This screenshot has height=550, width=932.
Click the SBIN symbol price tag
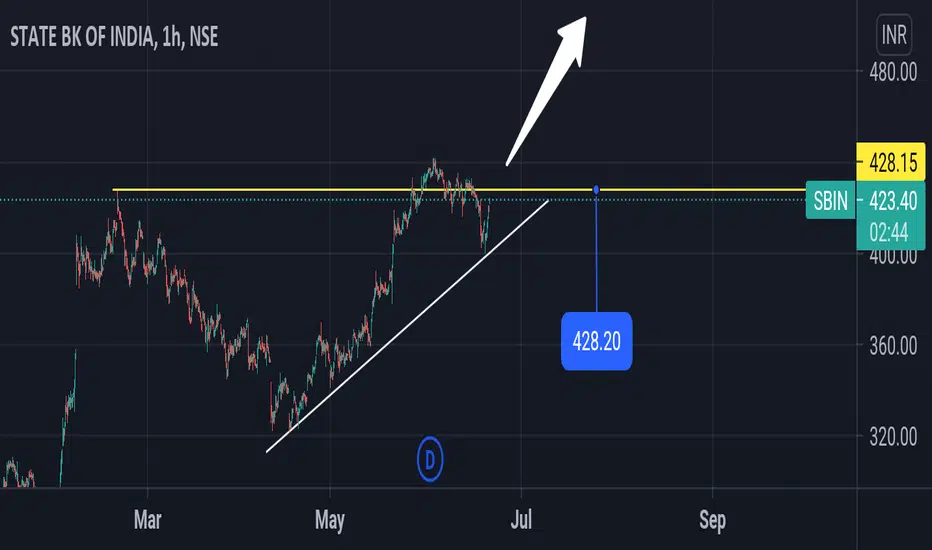pyautogui.click(x=830, y=201)
